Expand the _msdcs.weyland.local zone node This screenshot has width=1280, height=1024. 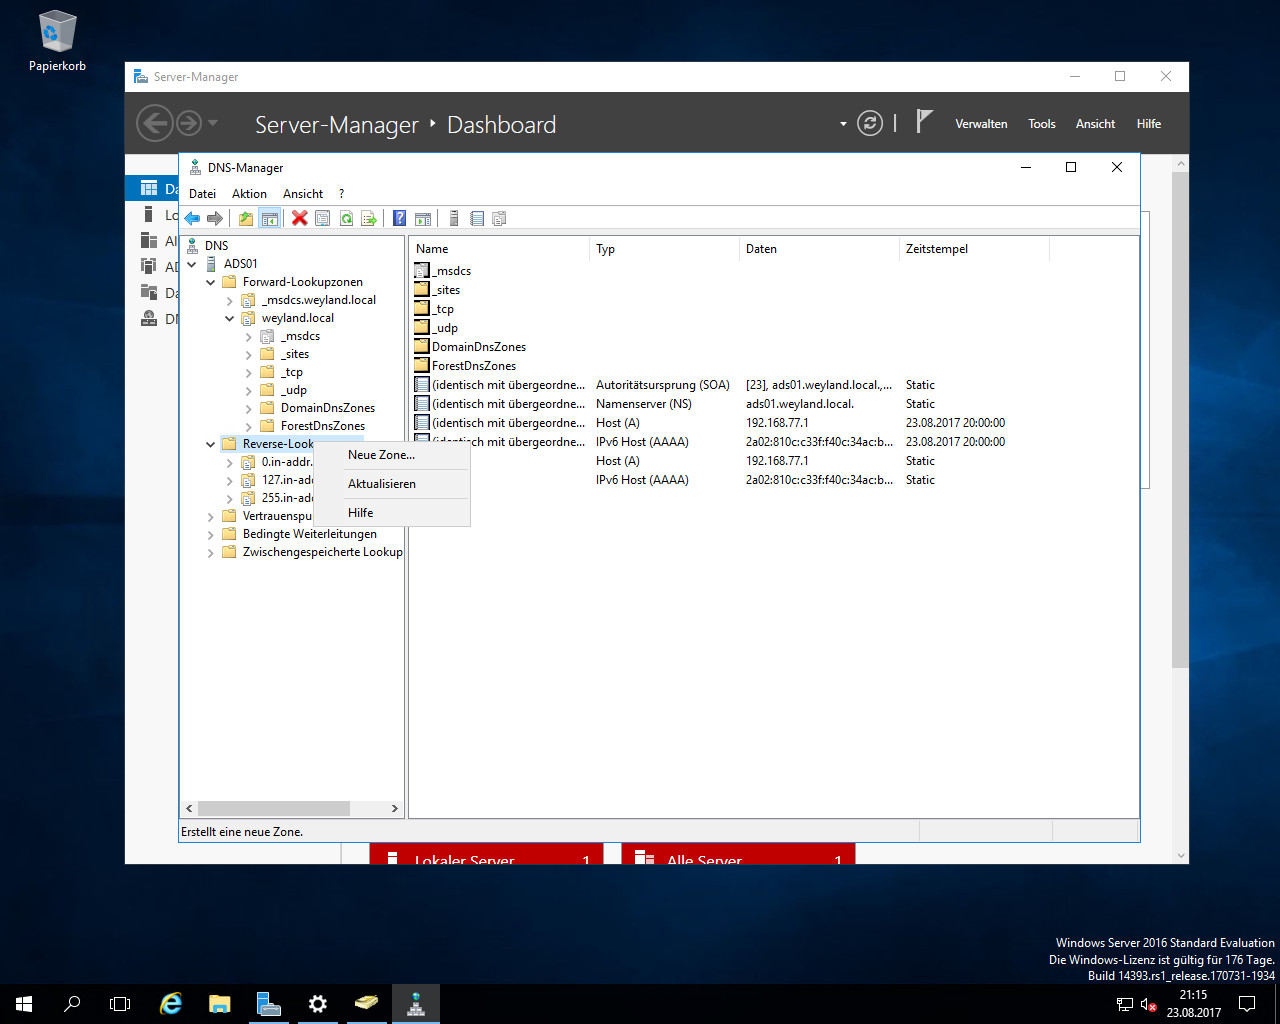[x=230, y=300]
